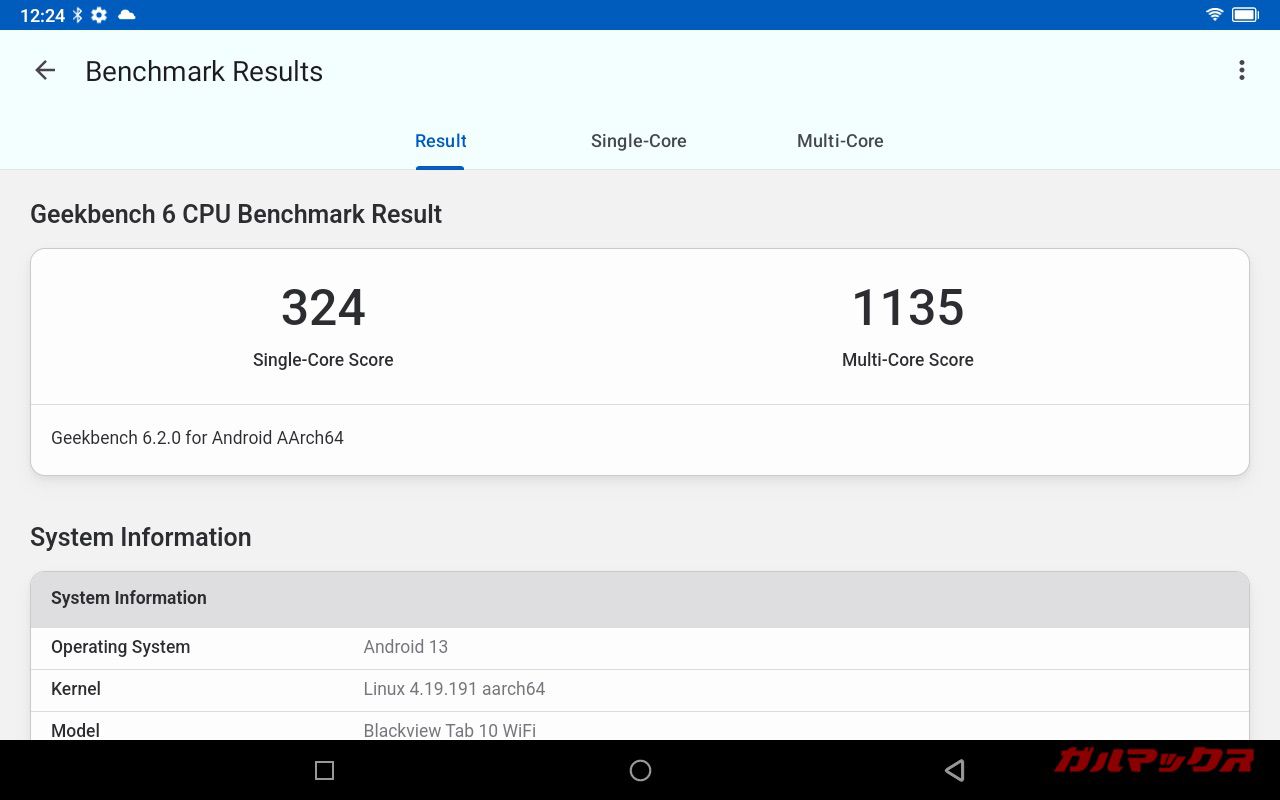The width and height of the screenshot is (1280, 800).
Task: Switch to the Single-Core tab
Action: [638, 141]
